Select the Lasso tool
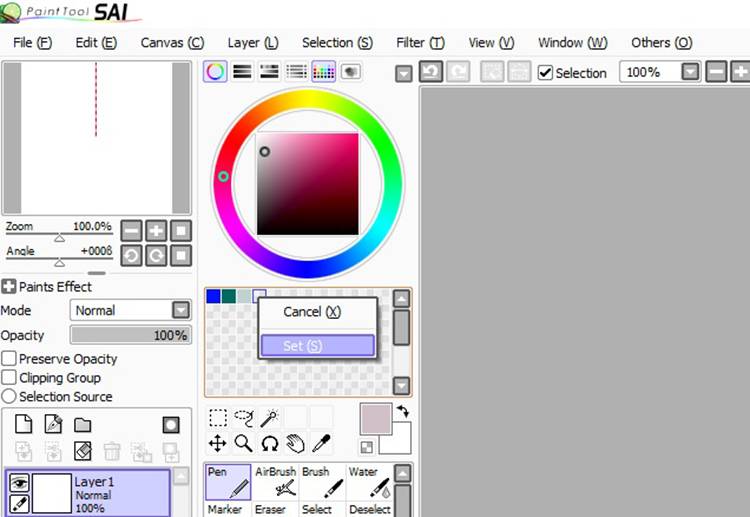750x517 pixels. click(x=244, y=418)
